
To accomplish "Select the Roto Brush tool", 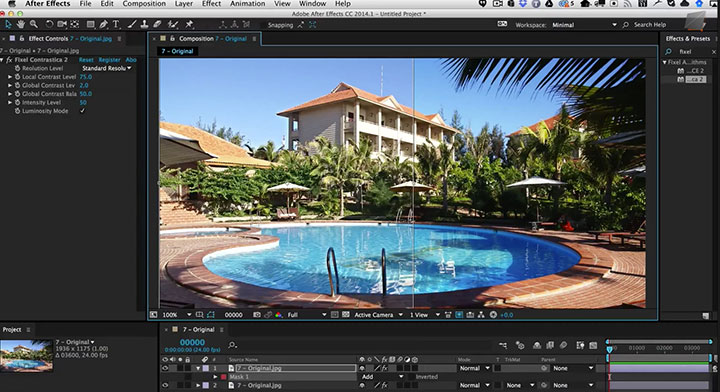I will (x=173, y=24).
